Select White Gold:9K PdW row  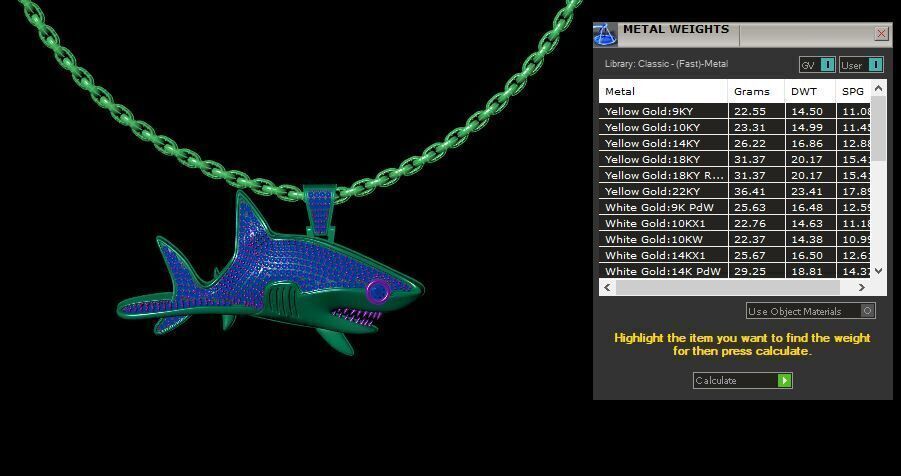click(735, 208)
